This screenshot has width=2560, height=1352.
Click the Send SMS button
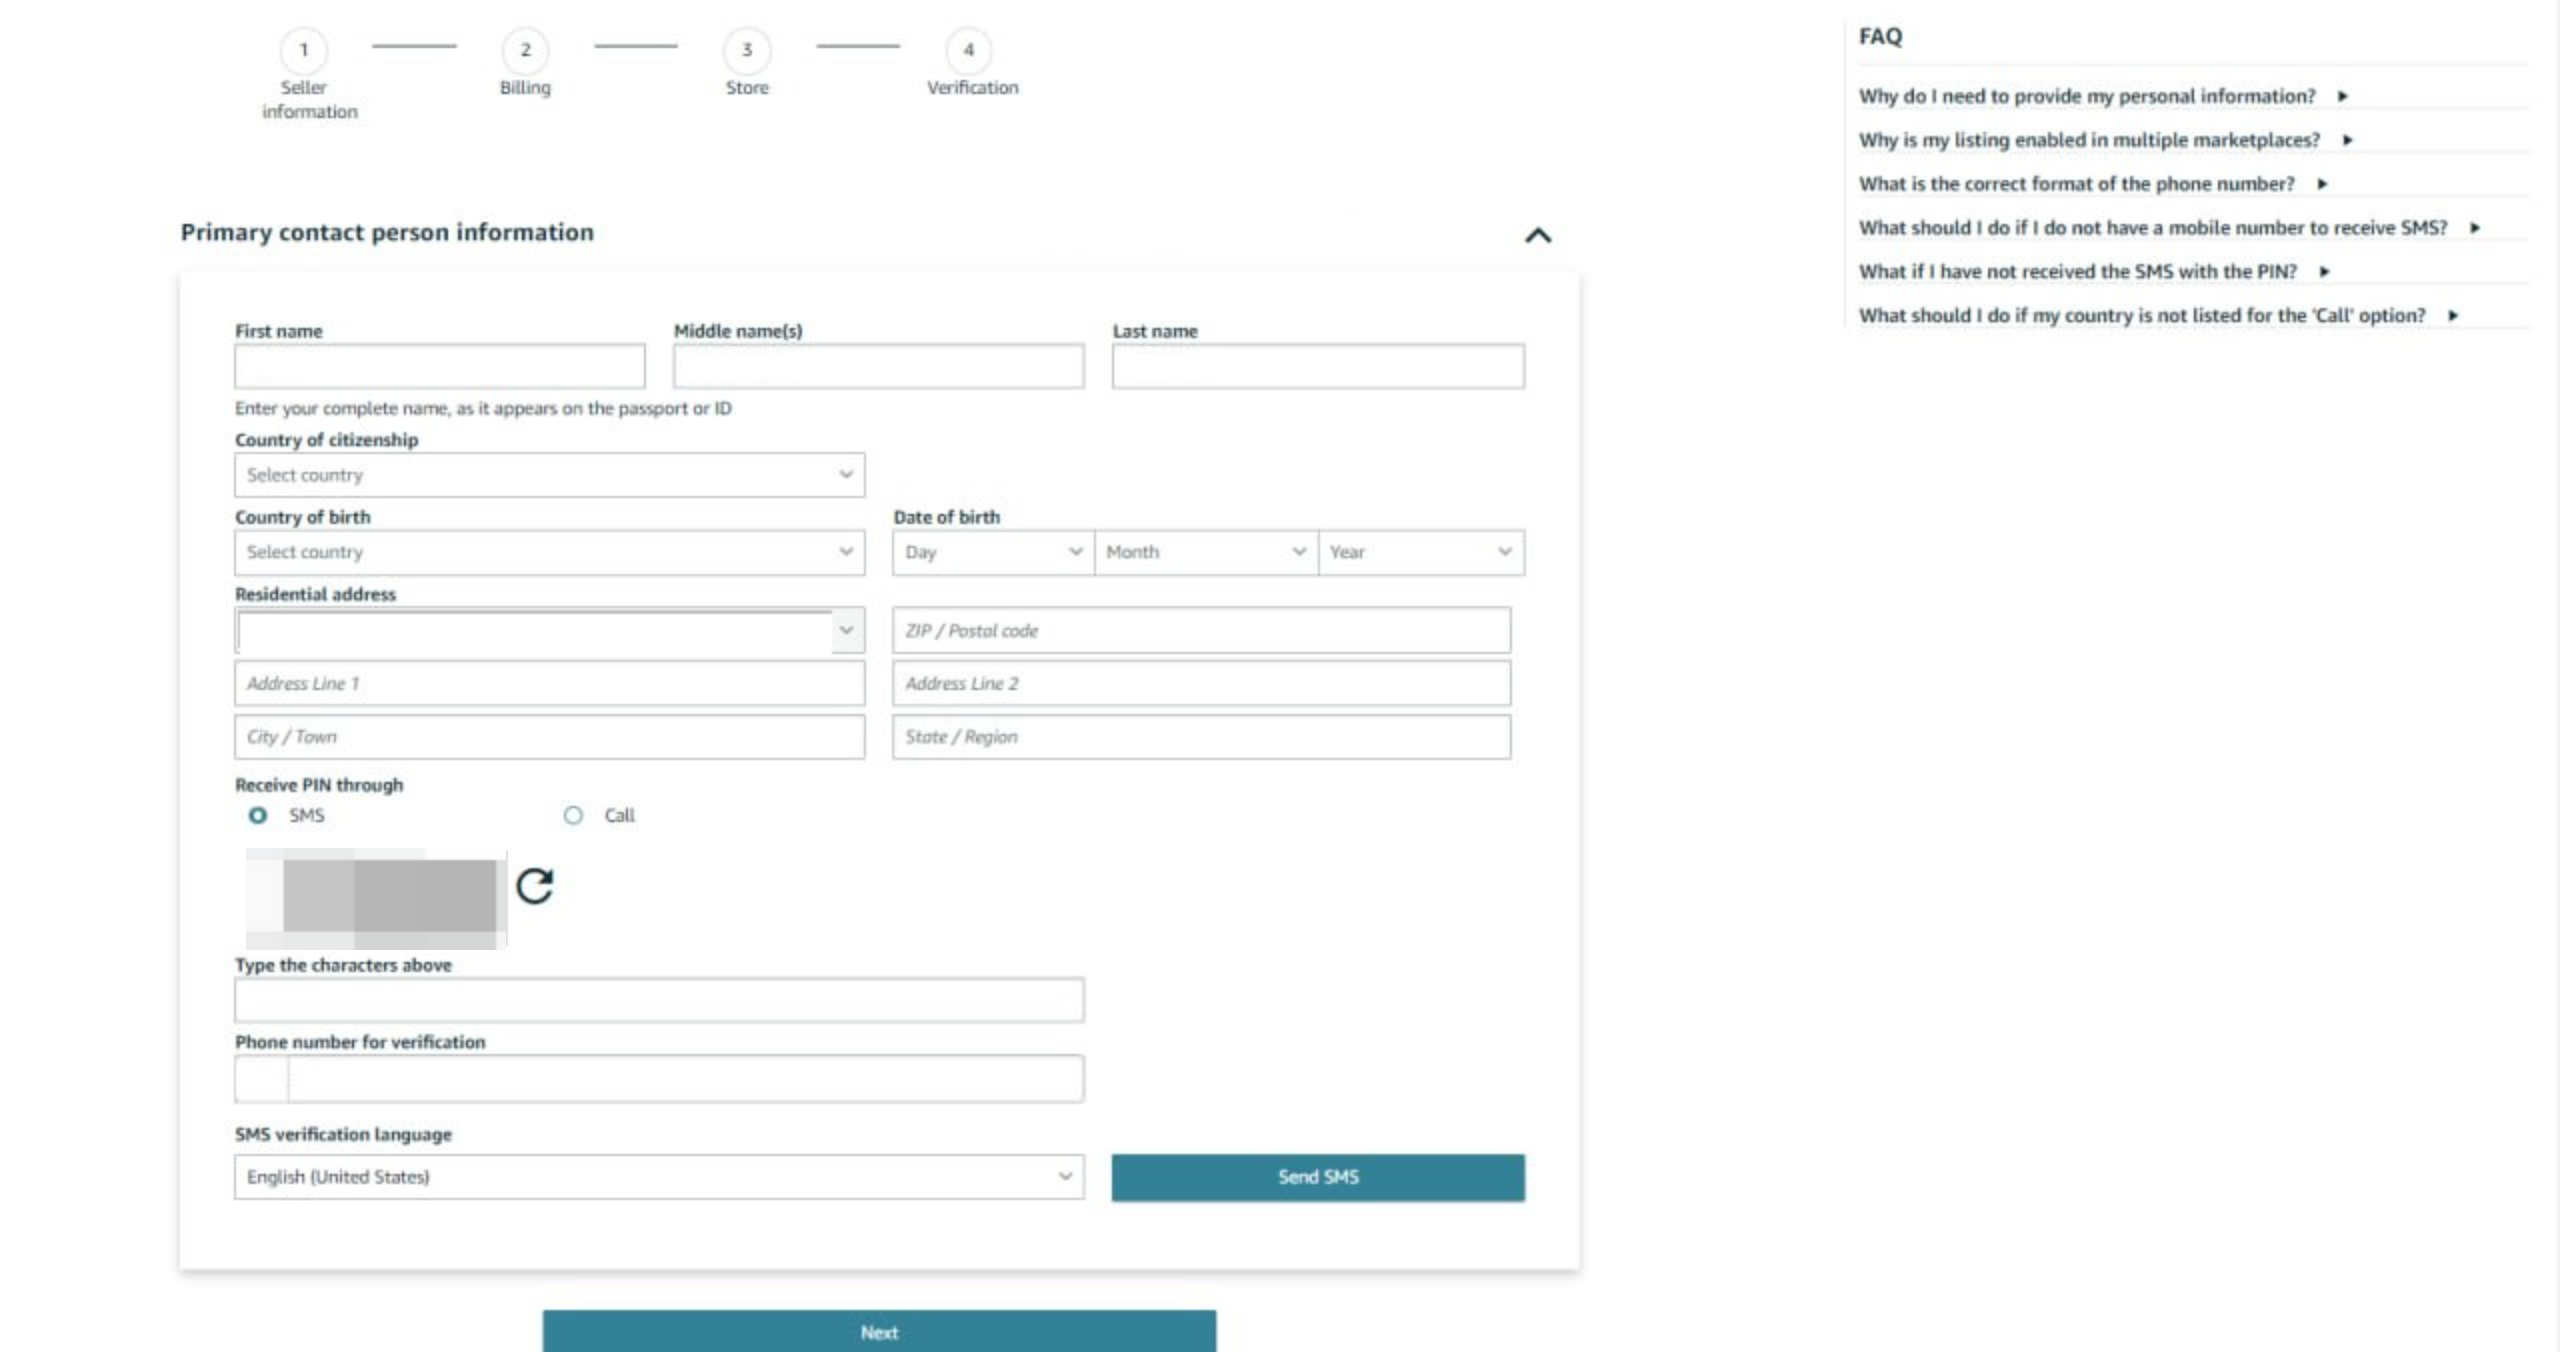point(1317,1176)
